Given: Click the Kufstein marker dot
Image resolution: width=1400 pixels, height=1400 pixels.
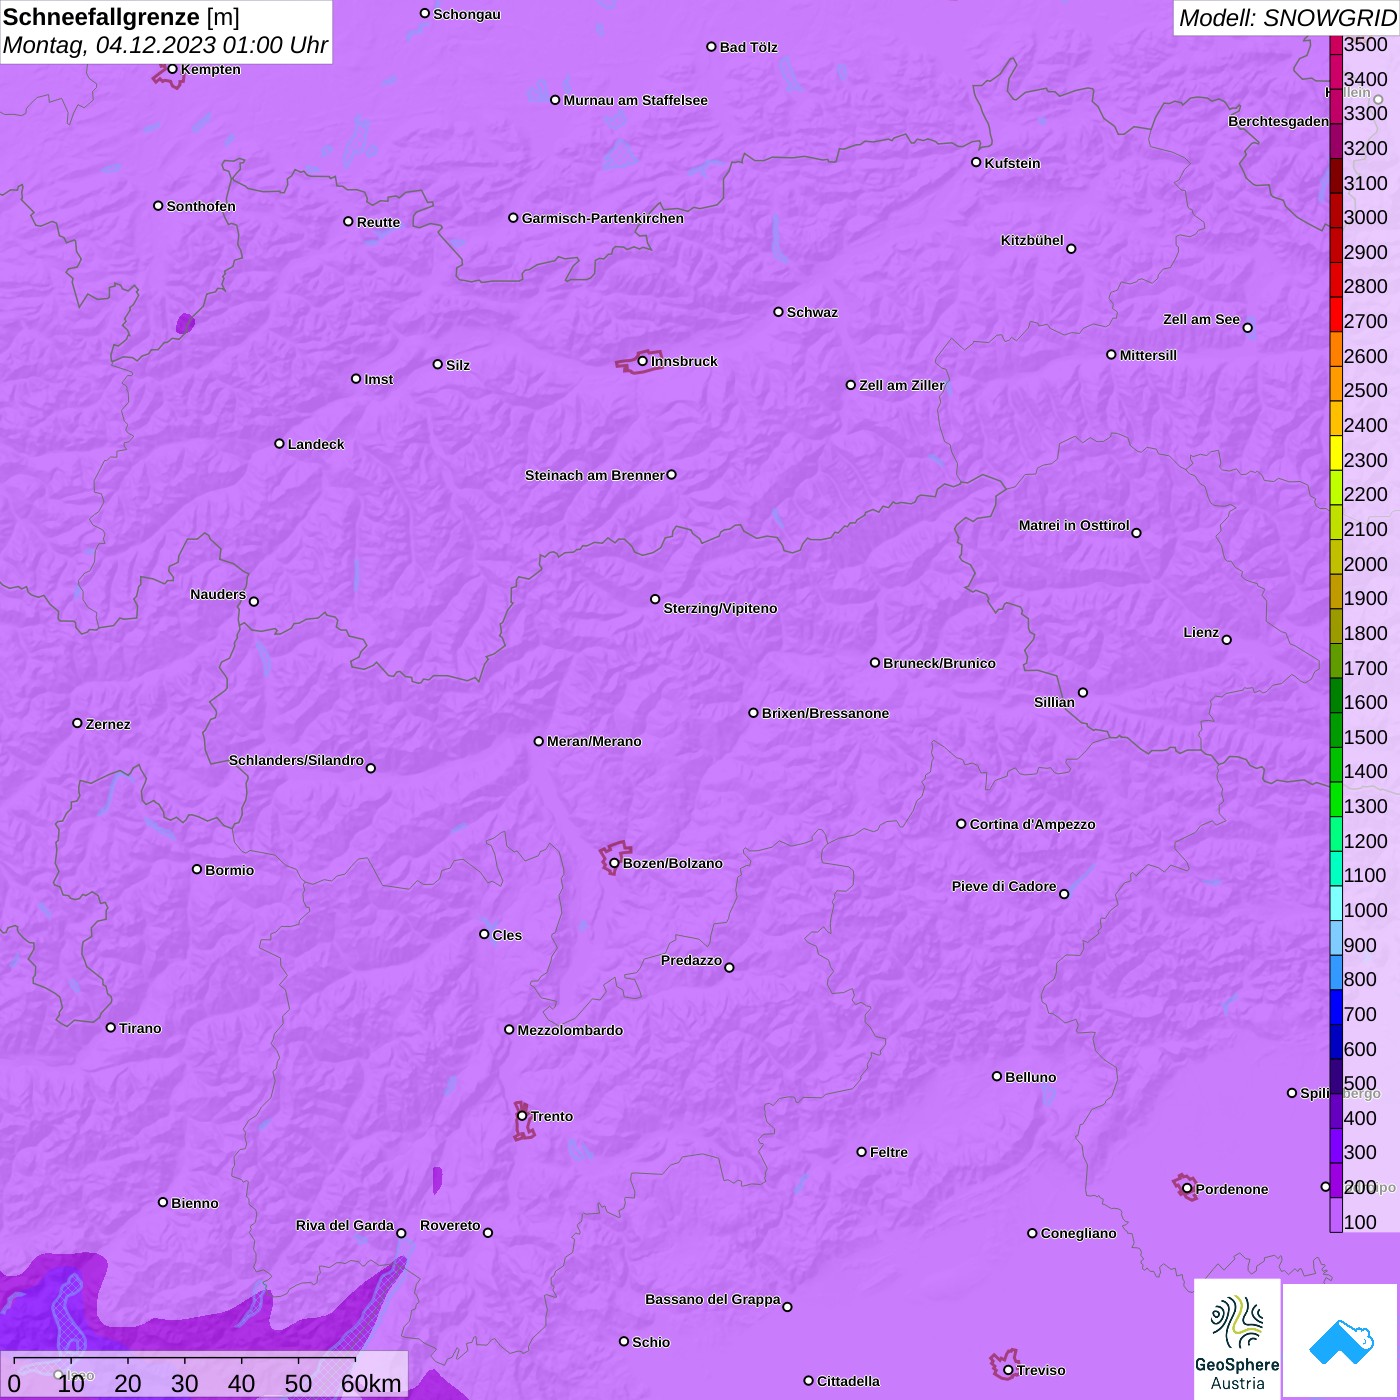Looking at the screenshot, I should [x=976, y=162].
